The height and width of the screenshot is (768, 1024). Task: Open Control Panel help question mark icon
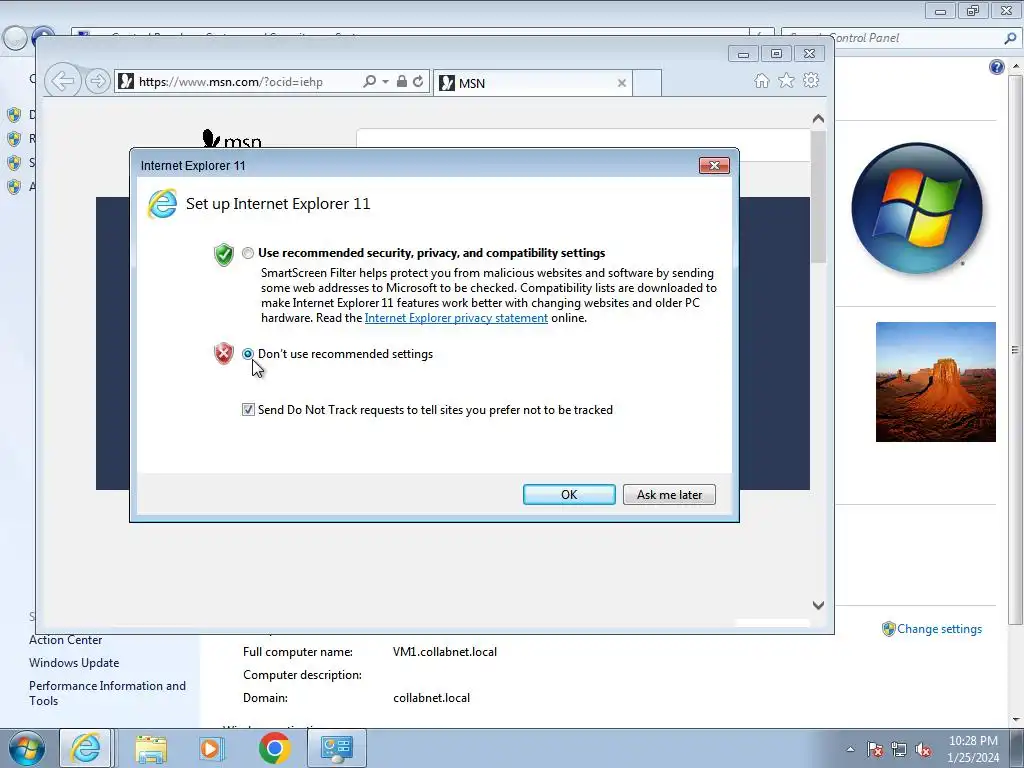pyautogui.click(x=997, y=67)
